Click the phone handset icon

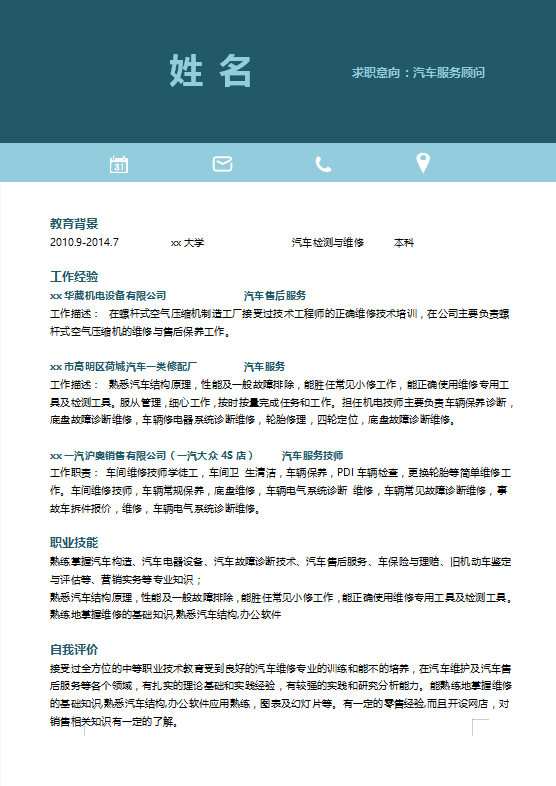click(x=323, y=164)
